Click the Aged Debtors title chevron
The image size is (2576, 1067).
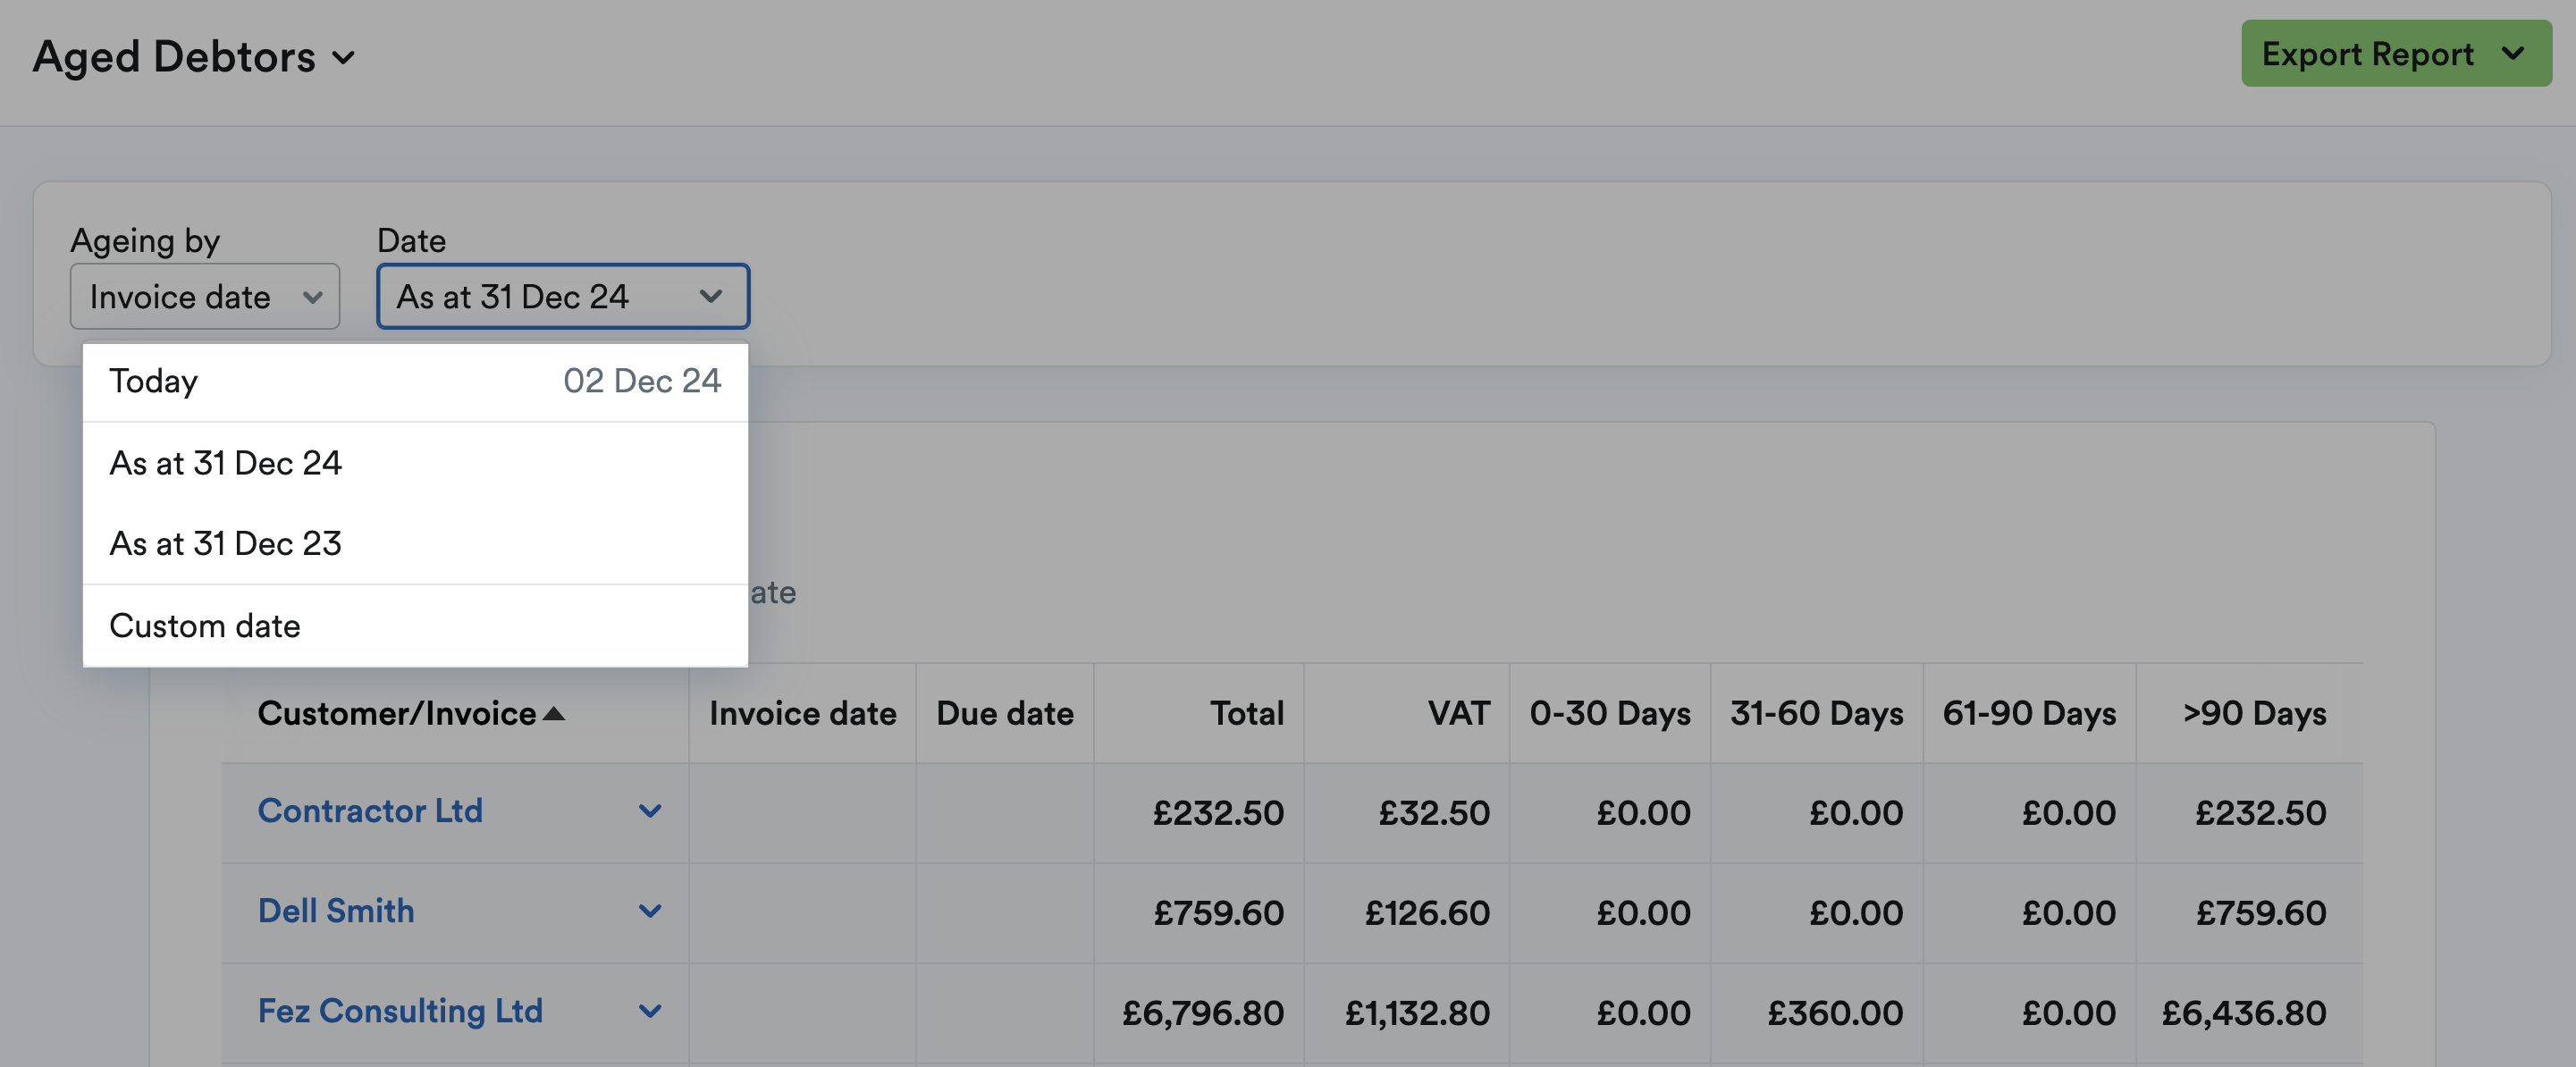[x=343, y=58]
